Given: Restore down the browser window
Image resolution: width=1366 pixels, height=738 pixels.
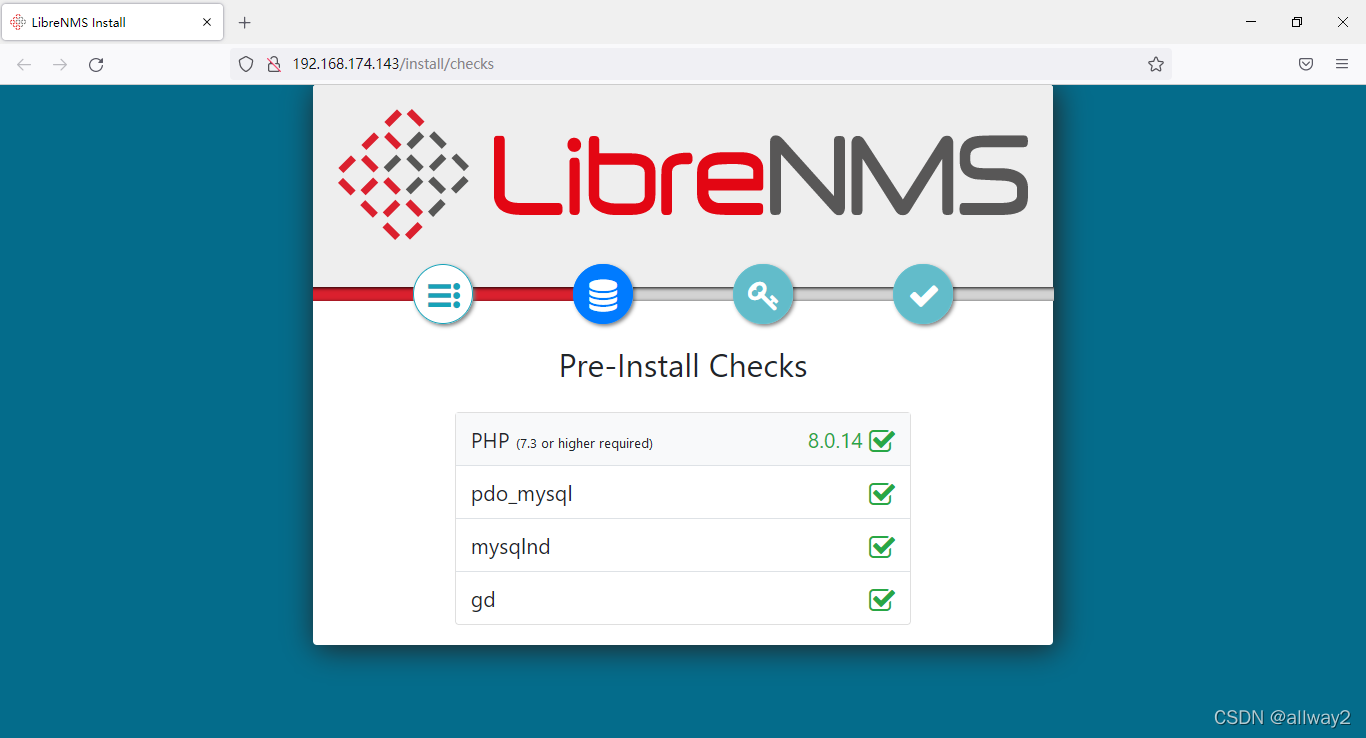Looking at the screenshot, I should 1297,22.
